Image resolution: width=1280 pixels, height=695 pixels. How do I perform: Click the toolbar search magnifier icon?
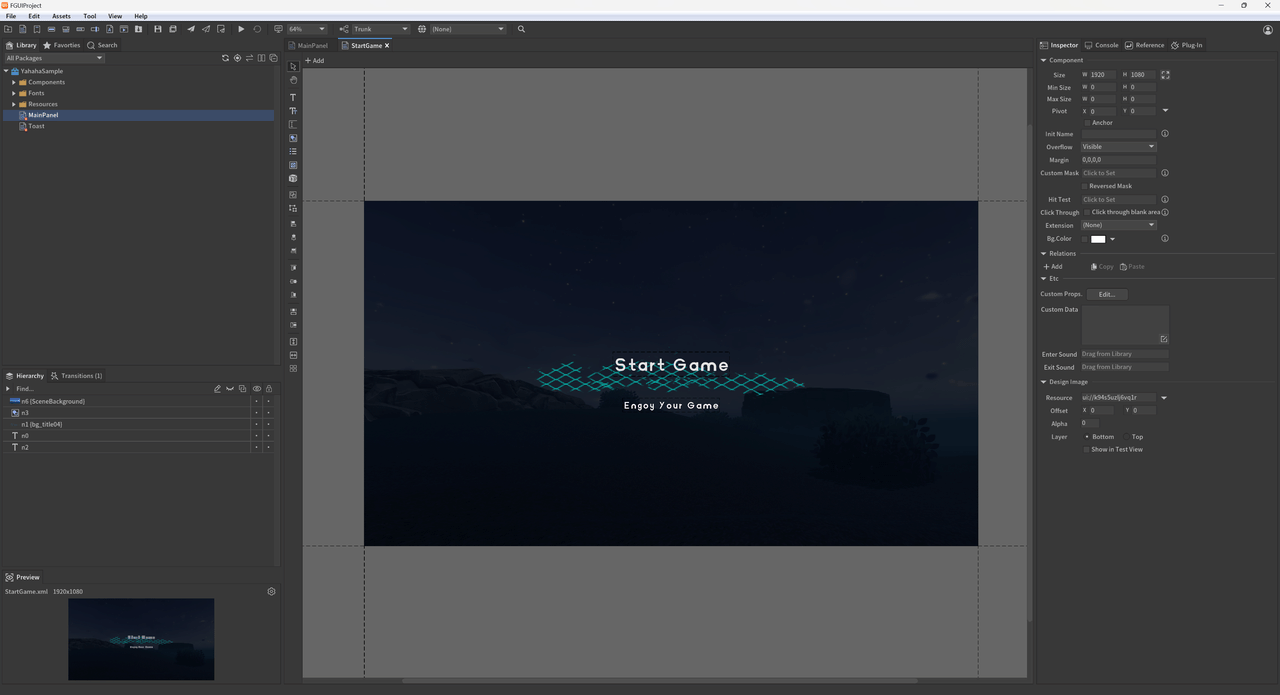[521, 29]
